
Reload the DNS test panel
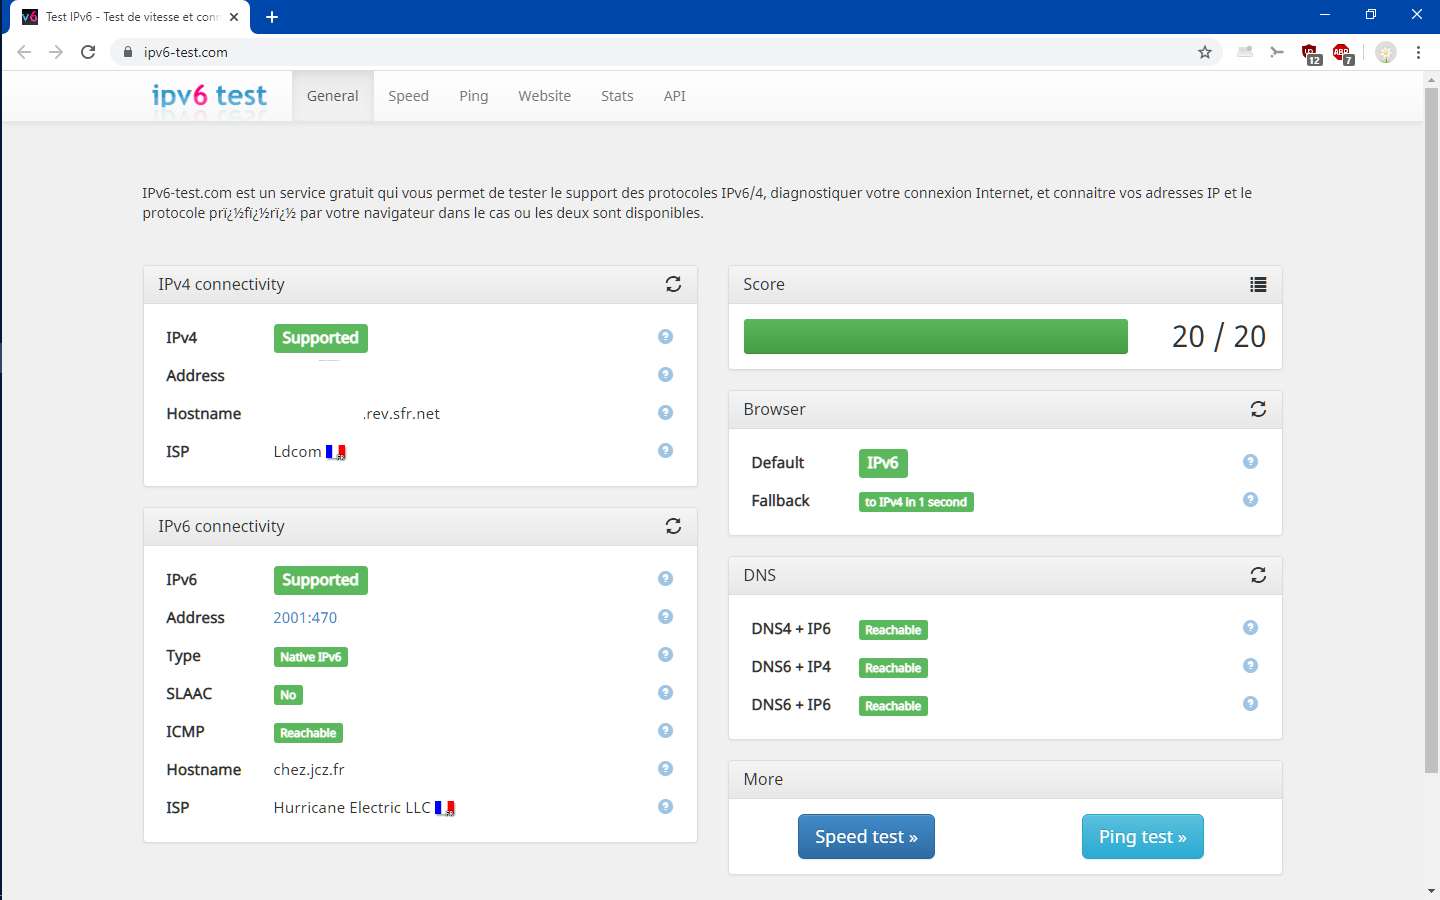[1258, 576]
